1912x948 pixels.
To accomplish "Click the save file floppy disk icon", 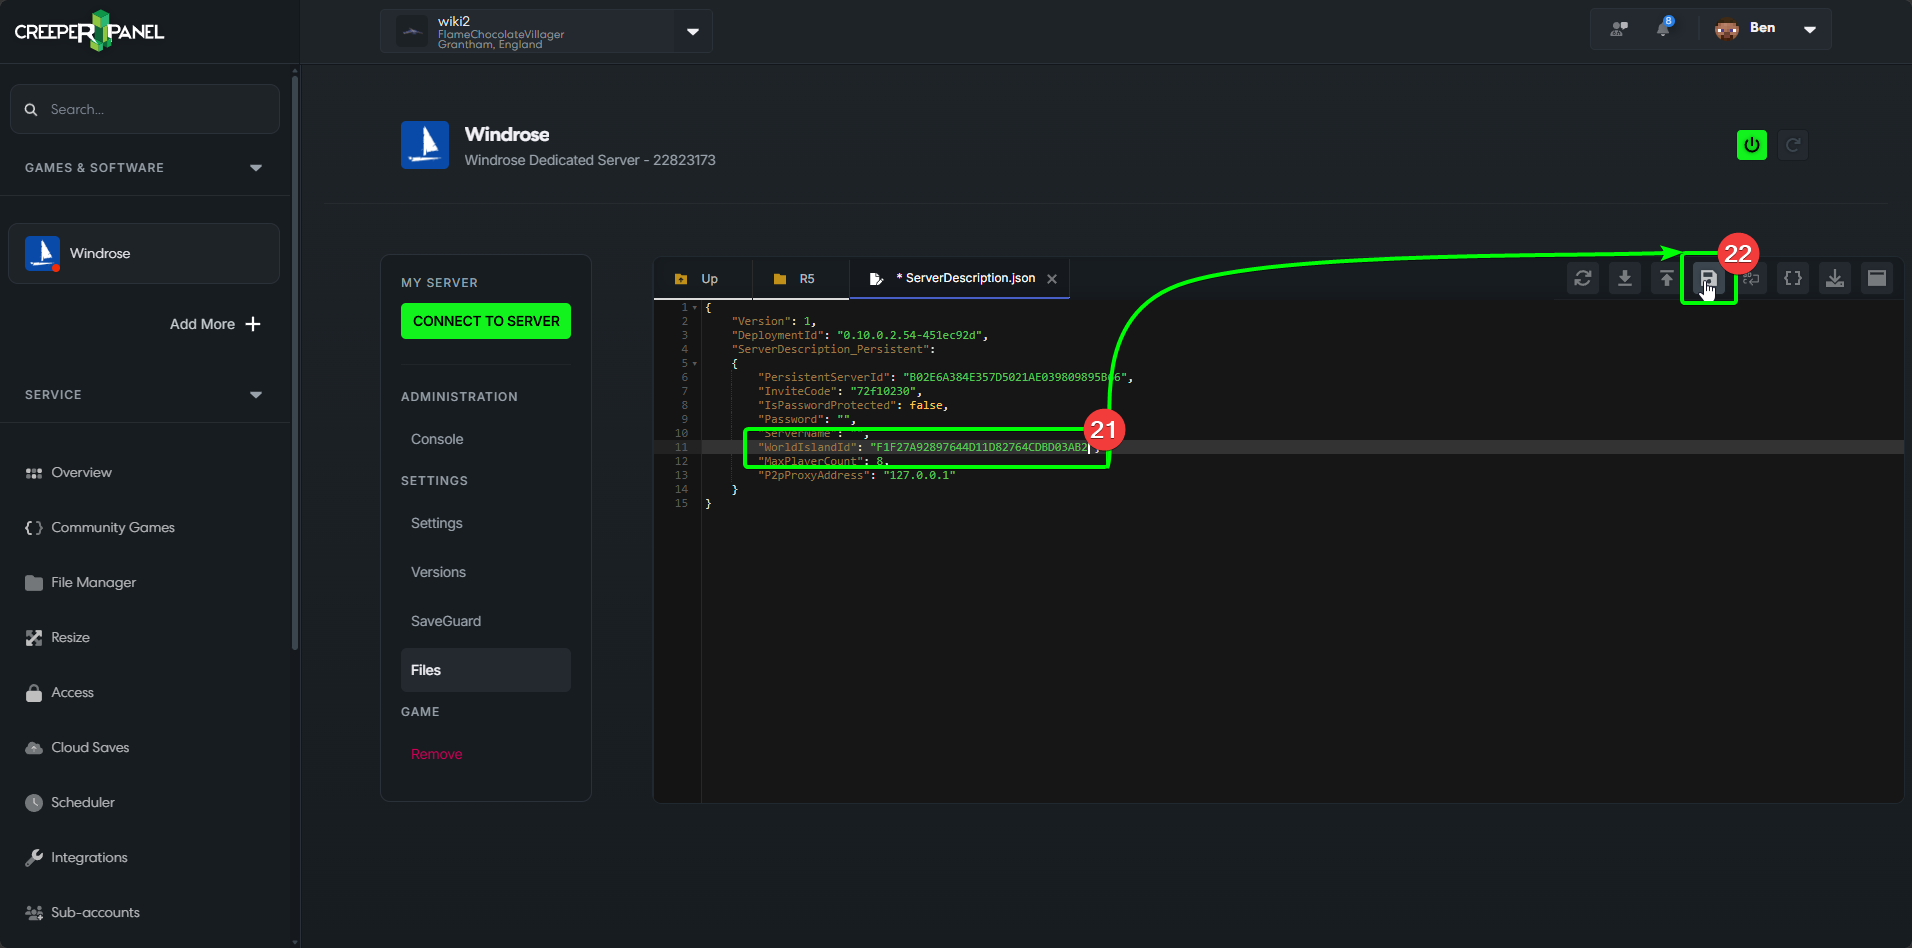I will [1708, 279].
